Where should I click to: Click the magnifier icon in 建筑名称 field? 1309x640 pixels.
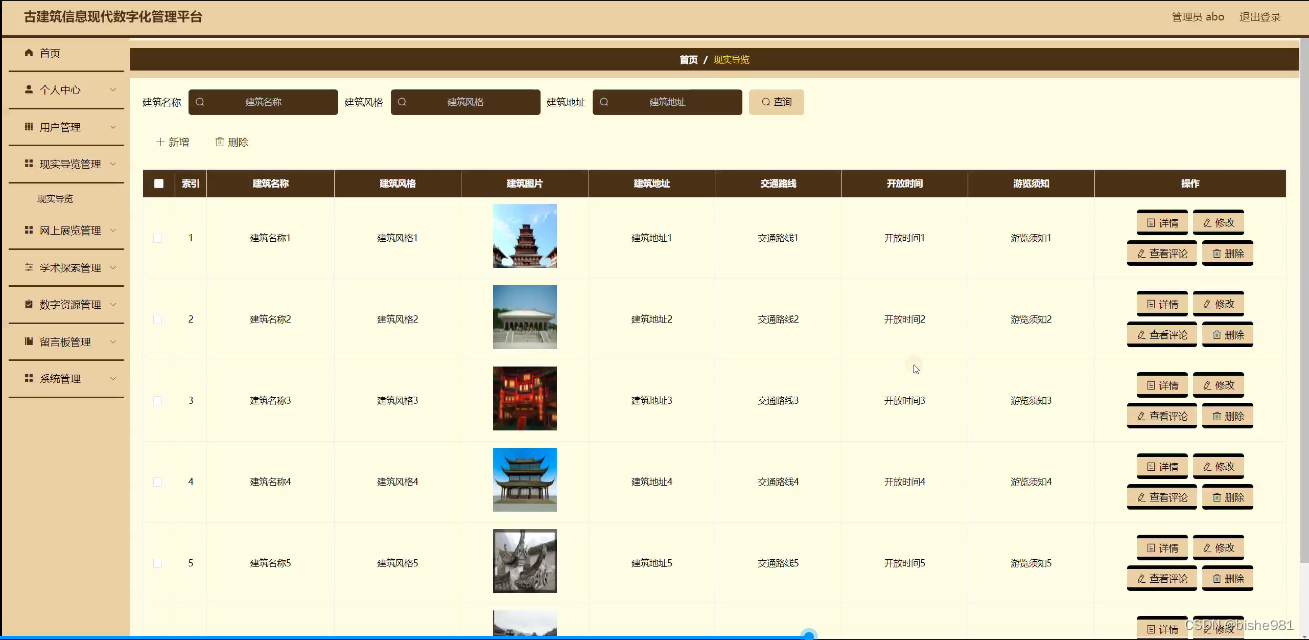coord(200,101)
